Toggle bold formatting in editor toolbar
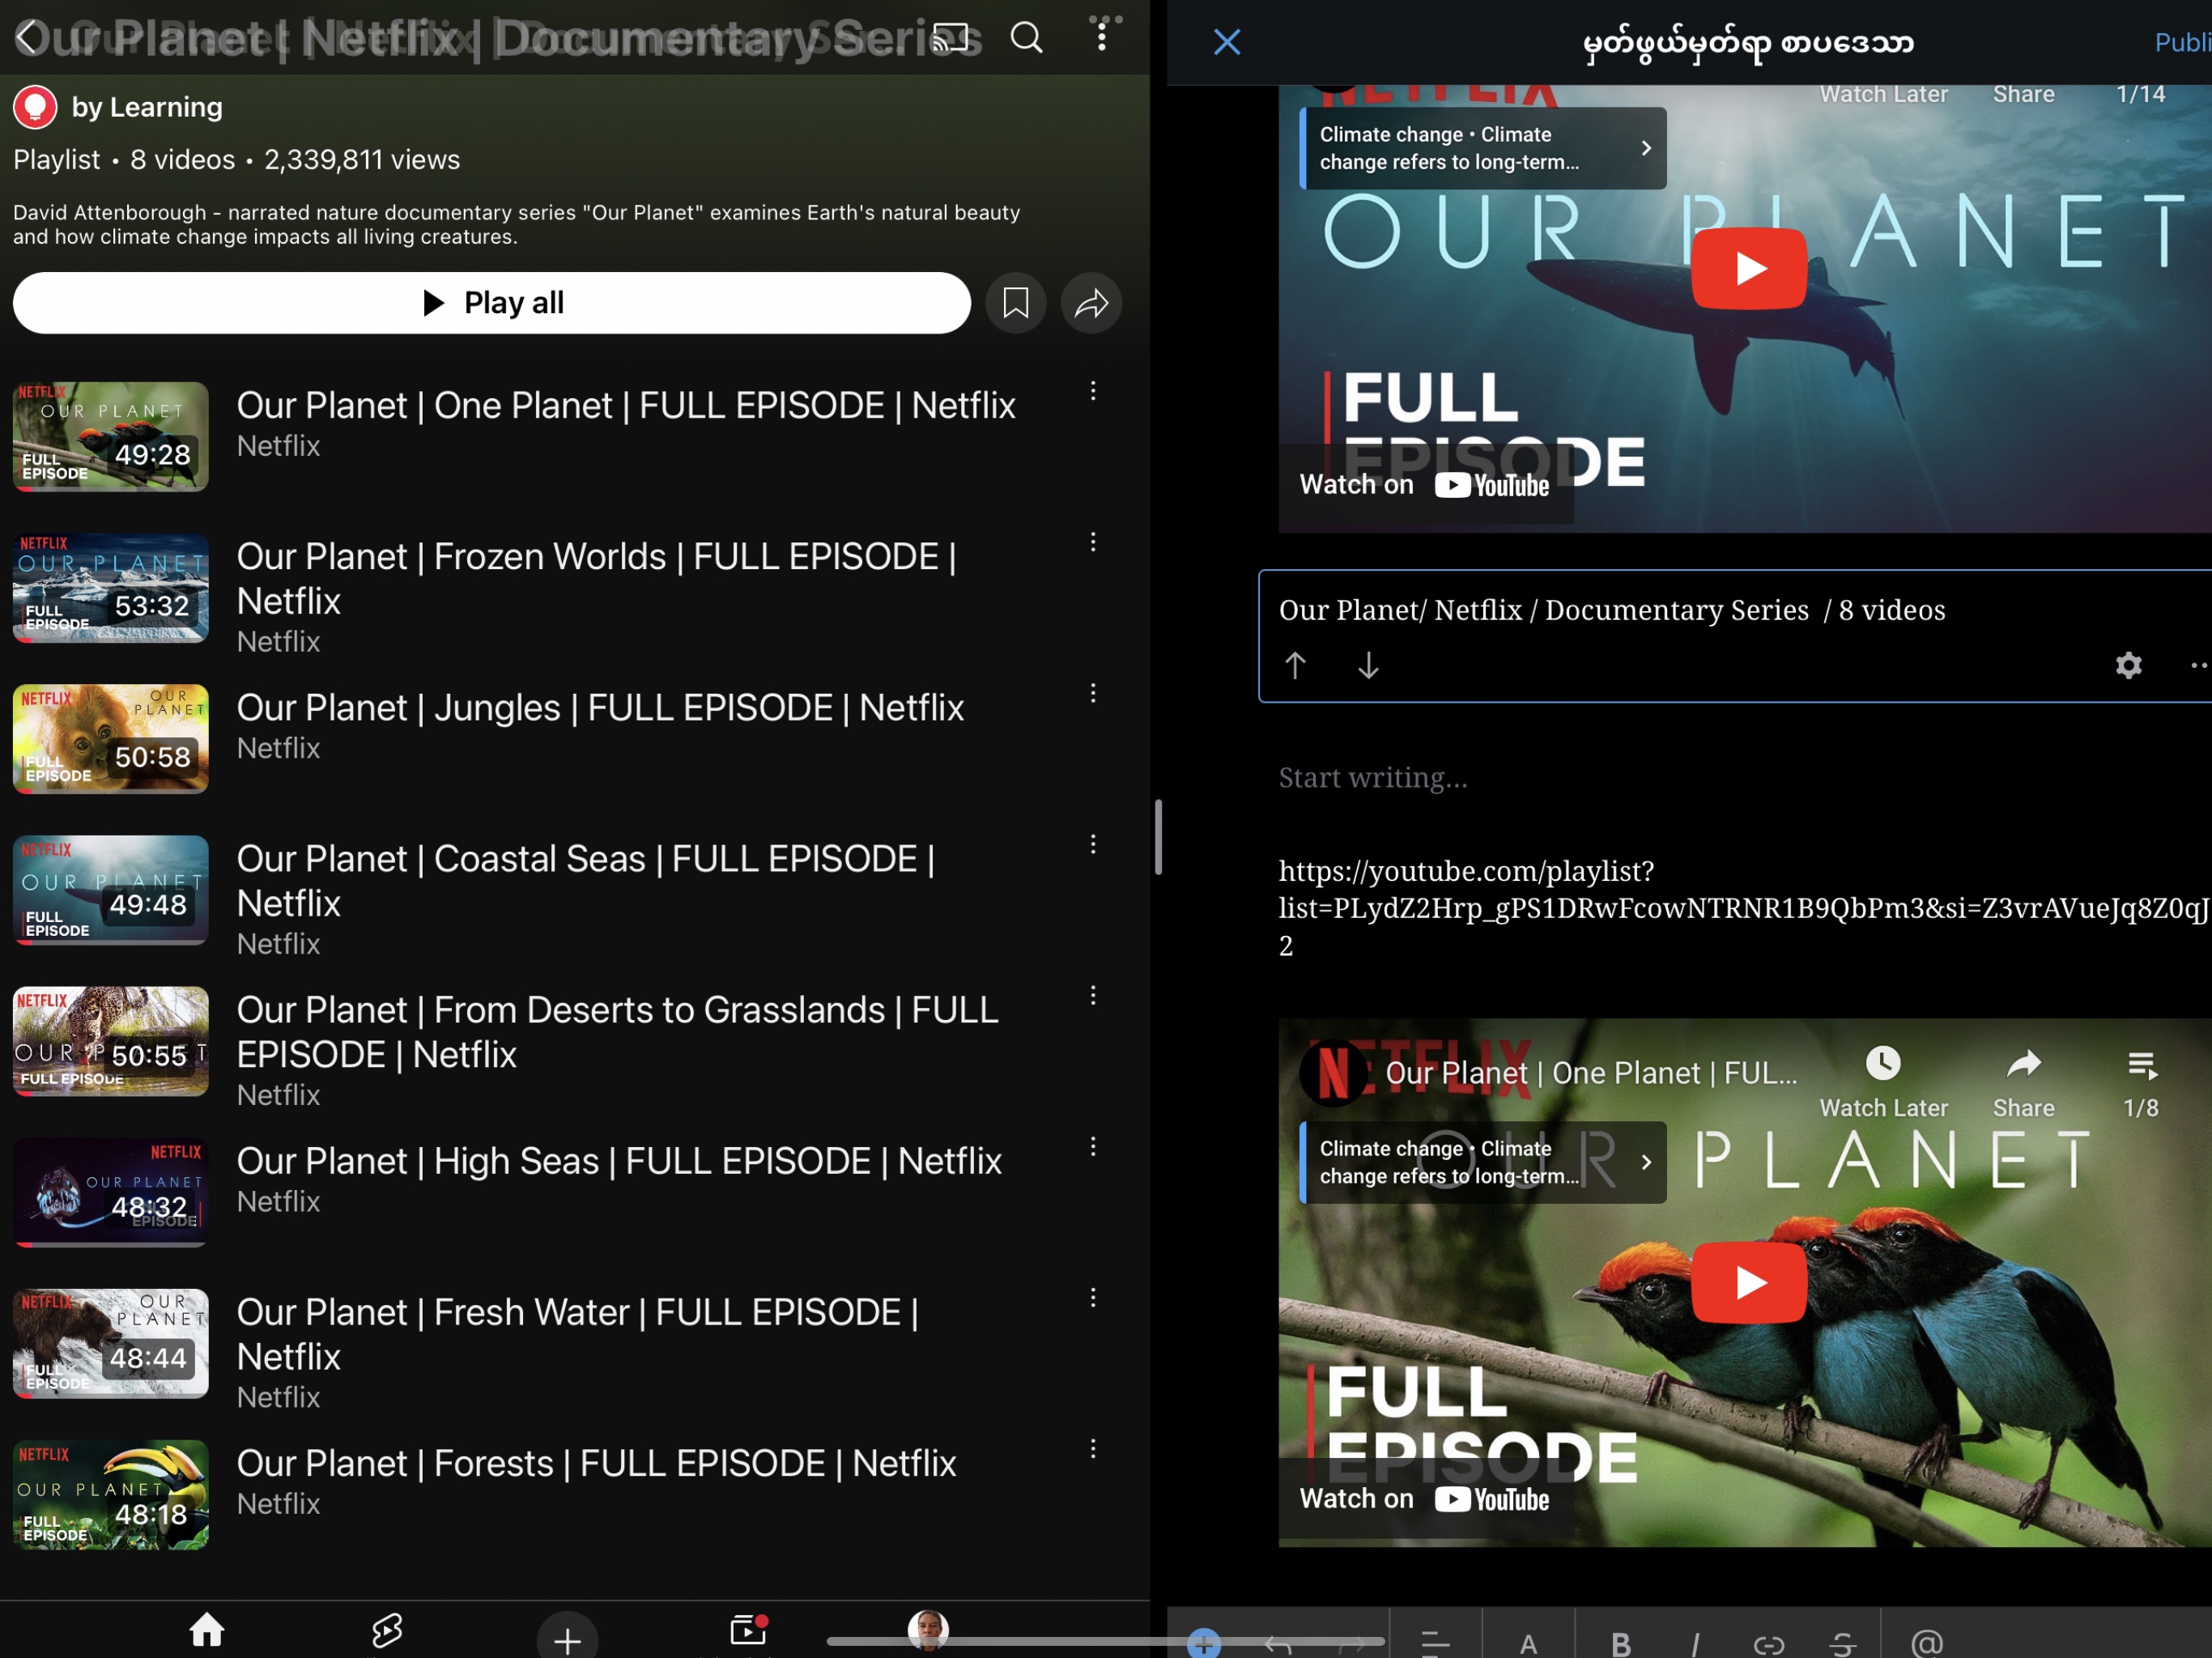The height and width of the screenshot is (1658, 2212). (x=1621, y=1643)
